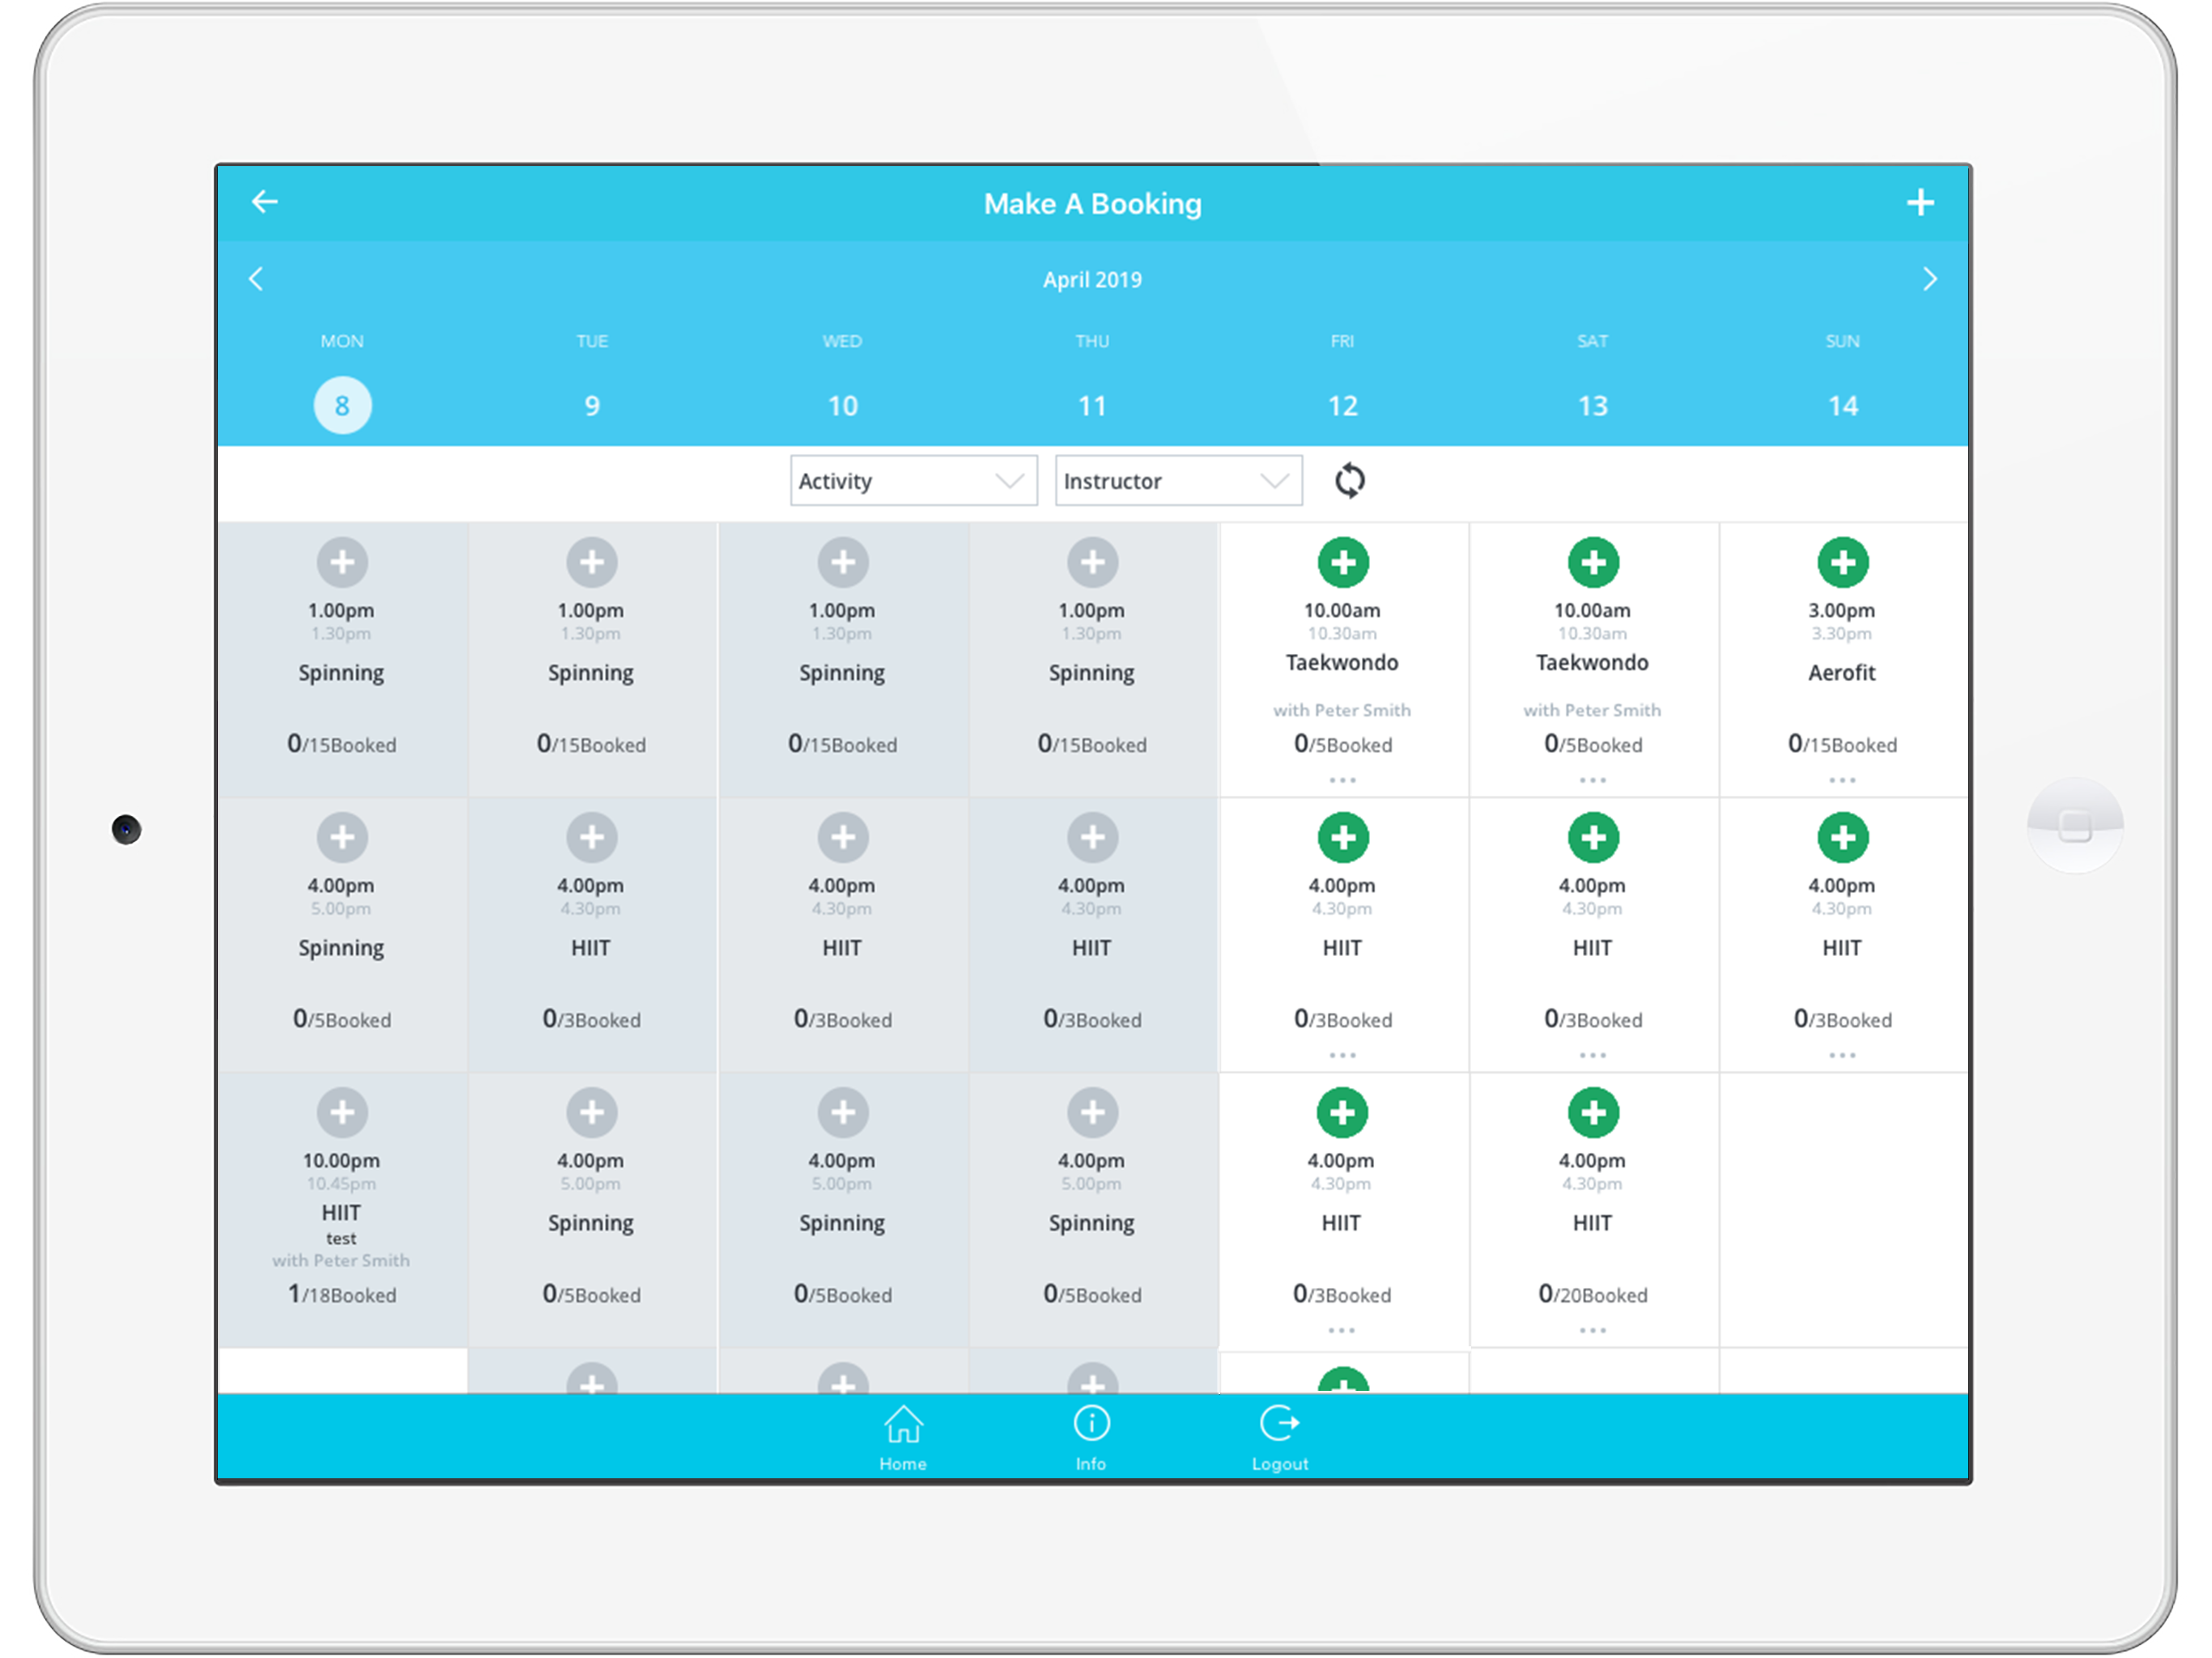This screenshot has height=1658, width=2212.
Task: Click 'with Peter Smith' under Friday Taekwondo
Action: pyautogui.click(x=1342, y=710)
